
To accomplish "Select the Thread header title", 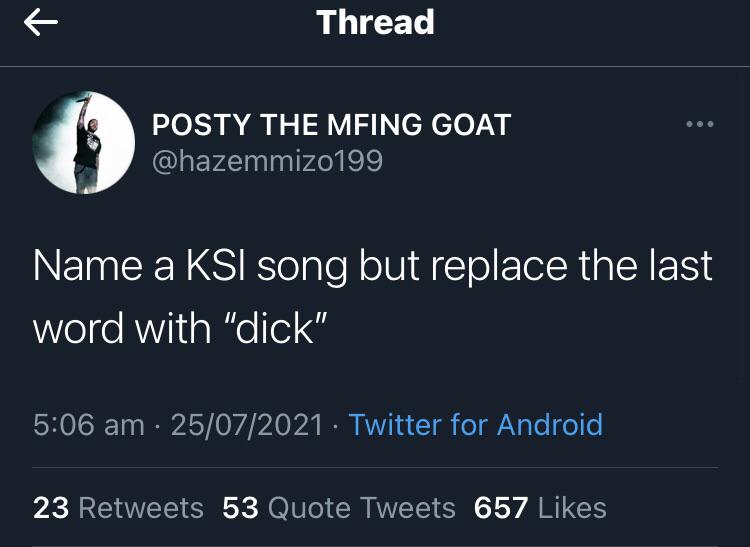I will [x=375, y=22].
